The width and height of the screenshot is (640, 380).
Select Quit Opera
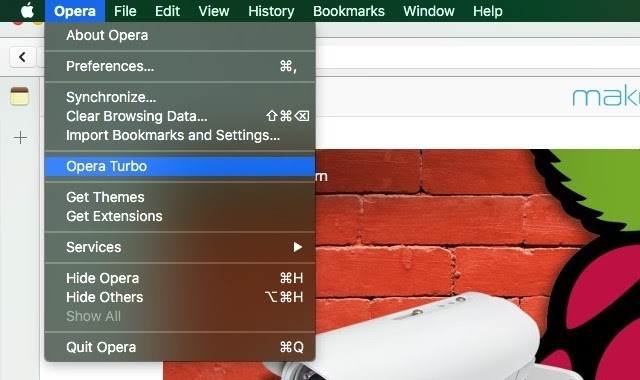[180, 347]
